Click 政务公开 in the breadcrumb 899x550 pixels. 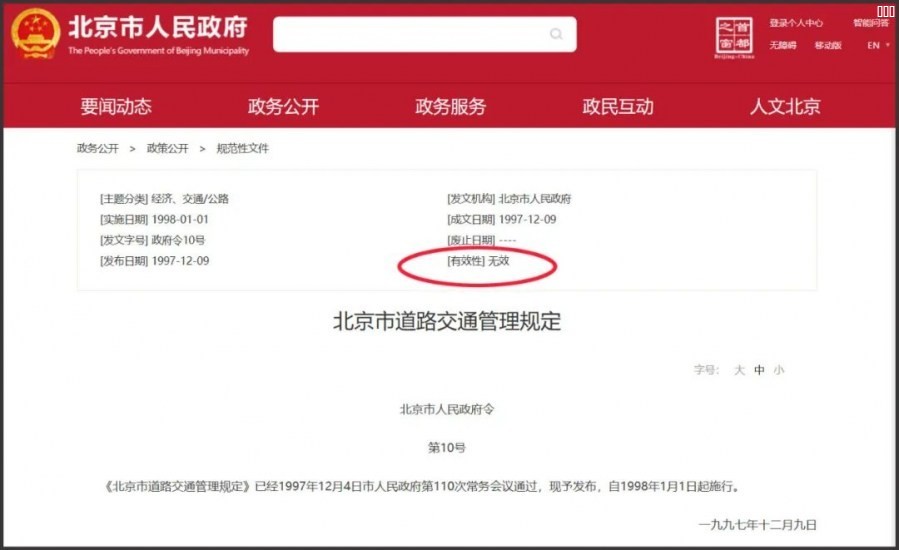click(x=97, y=148)
